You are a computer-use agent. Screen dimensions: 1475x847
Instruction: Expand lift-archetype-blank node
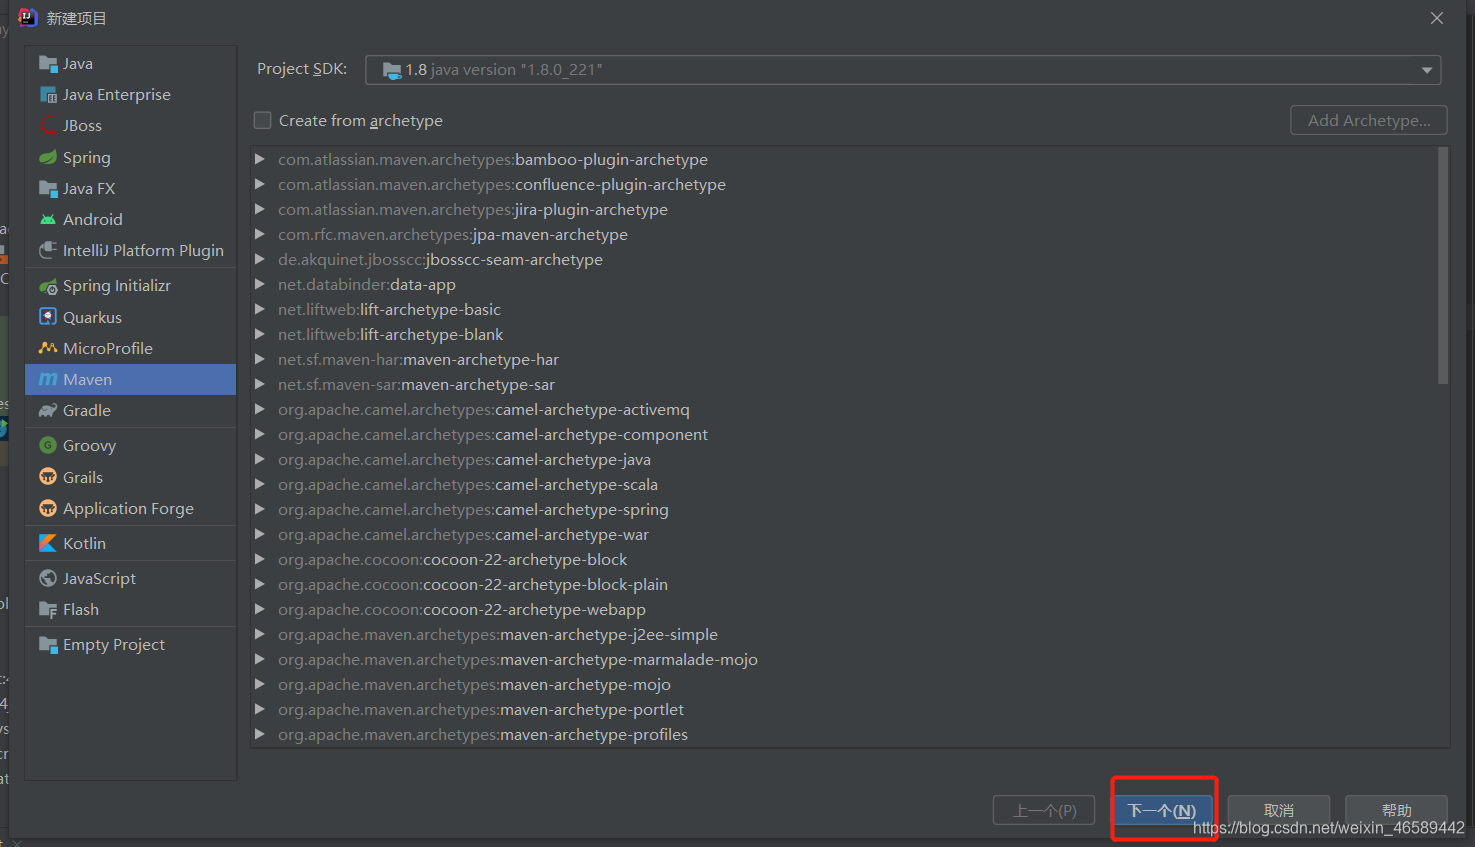pyautogui.click(x=260, y=334)
